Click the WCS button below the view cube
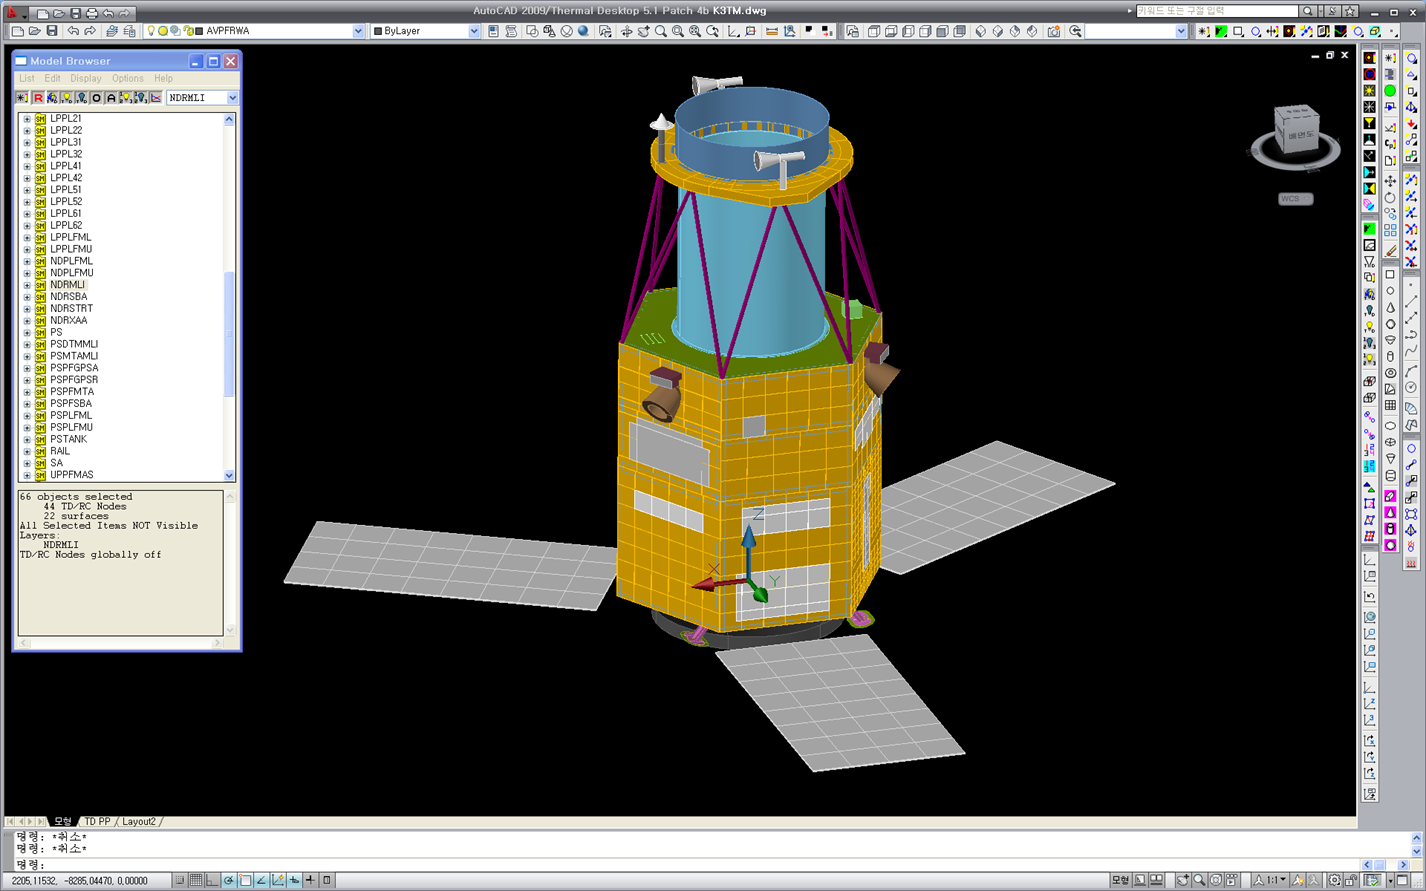The image size is (1426, 891). coord(1295,199)
